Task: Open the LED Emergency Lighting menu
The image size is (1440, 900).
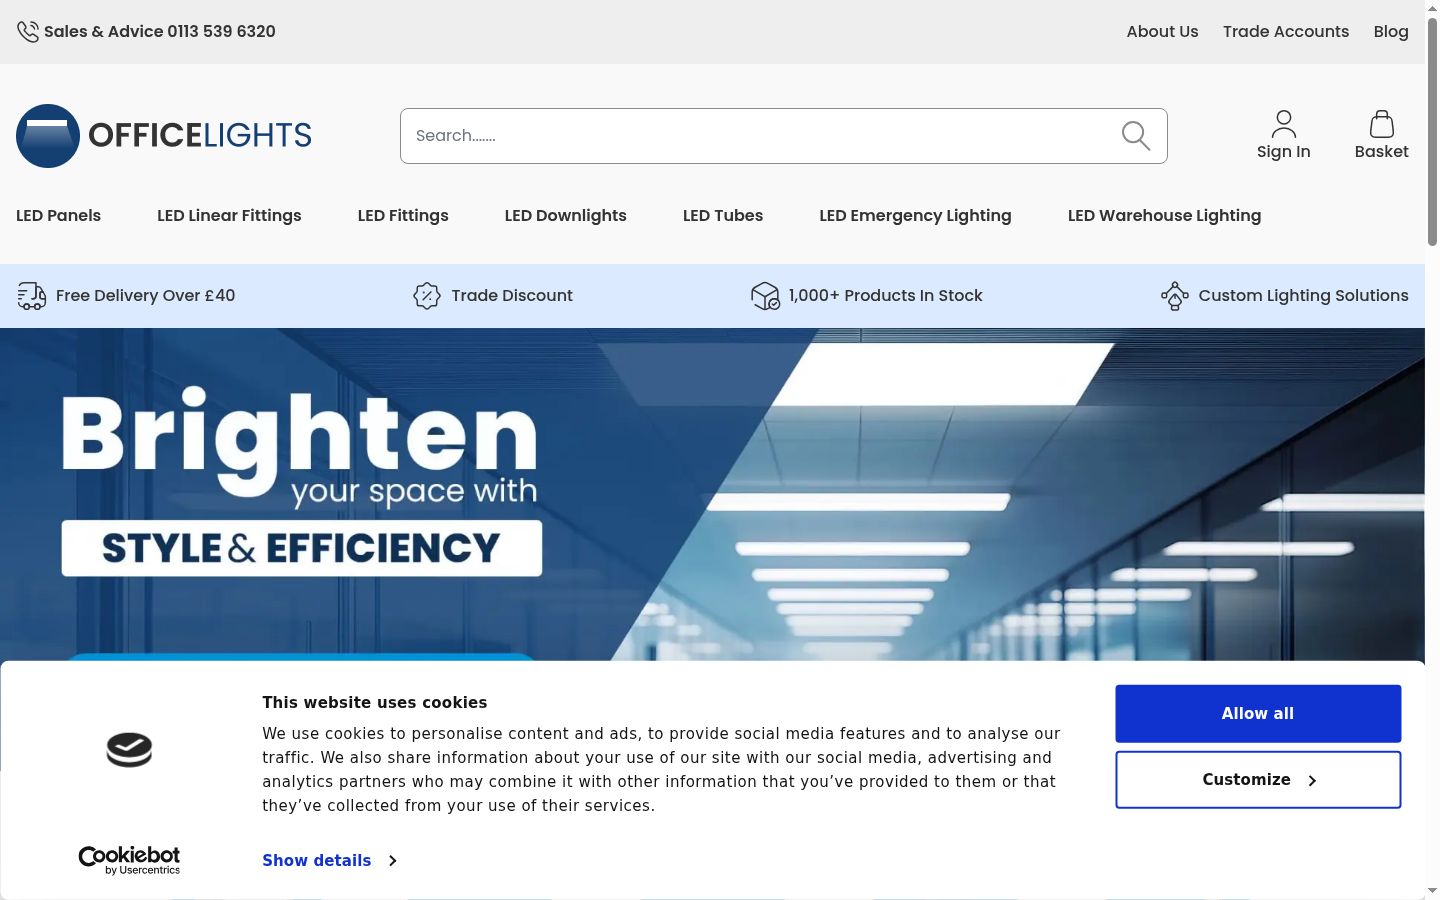Action: coord(915,216)
